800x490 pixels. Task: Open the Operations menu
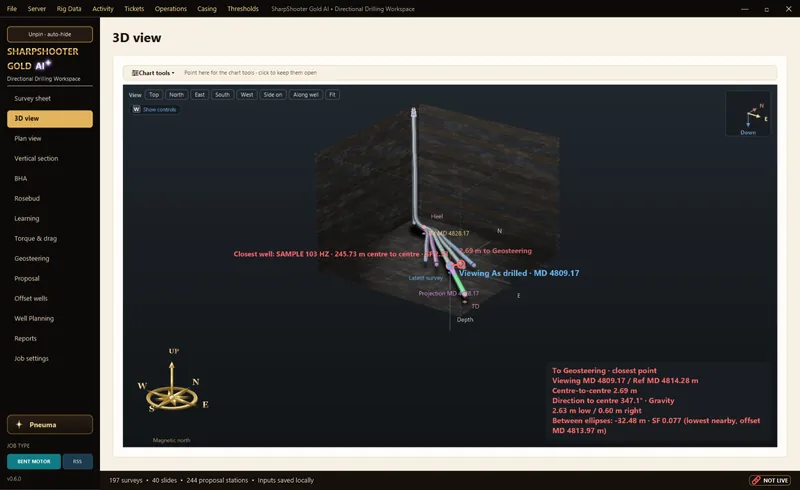pos(170,9)
